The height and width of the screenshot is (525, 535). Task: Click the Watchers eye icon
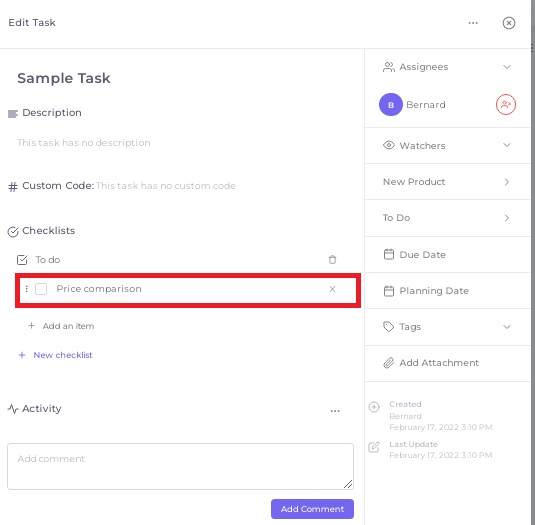coord(389,145)
